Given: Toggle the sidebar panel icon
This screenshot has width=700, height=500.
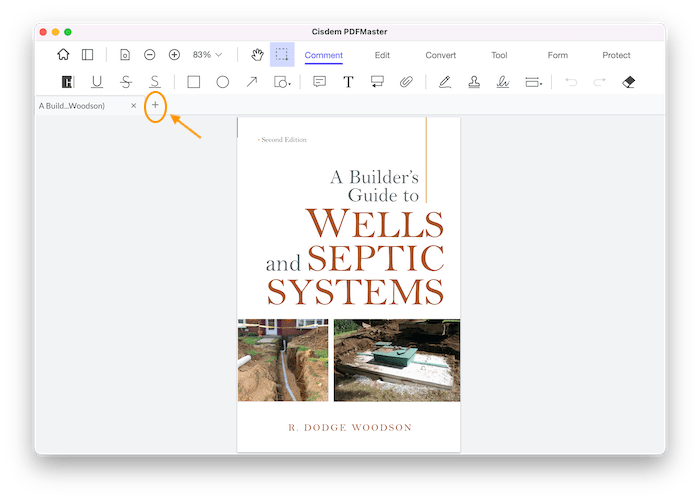Looking at the screenshot, I should (88, 54).
